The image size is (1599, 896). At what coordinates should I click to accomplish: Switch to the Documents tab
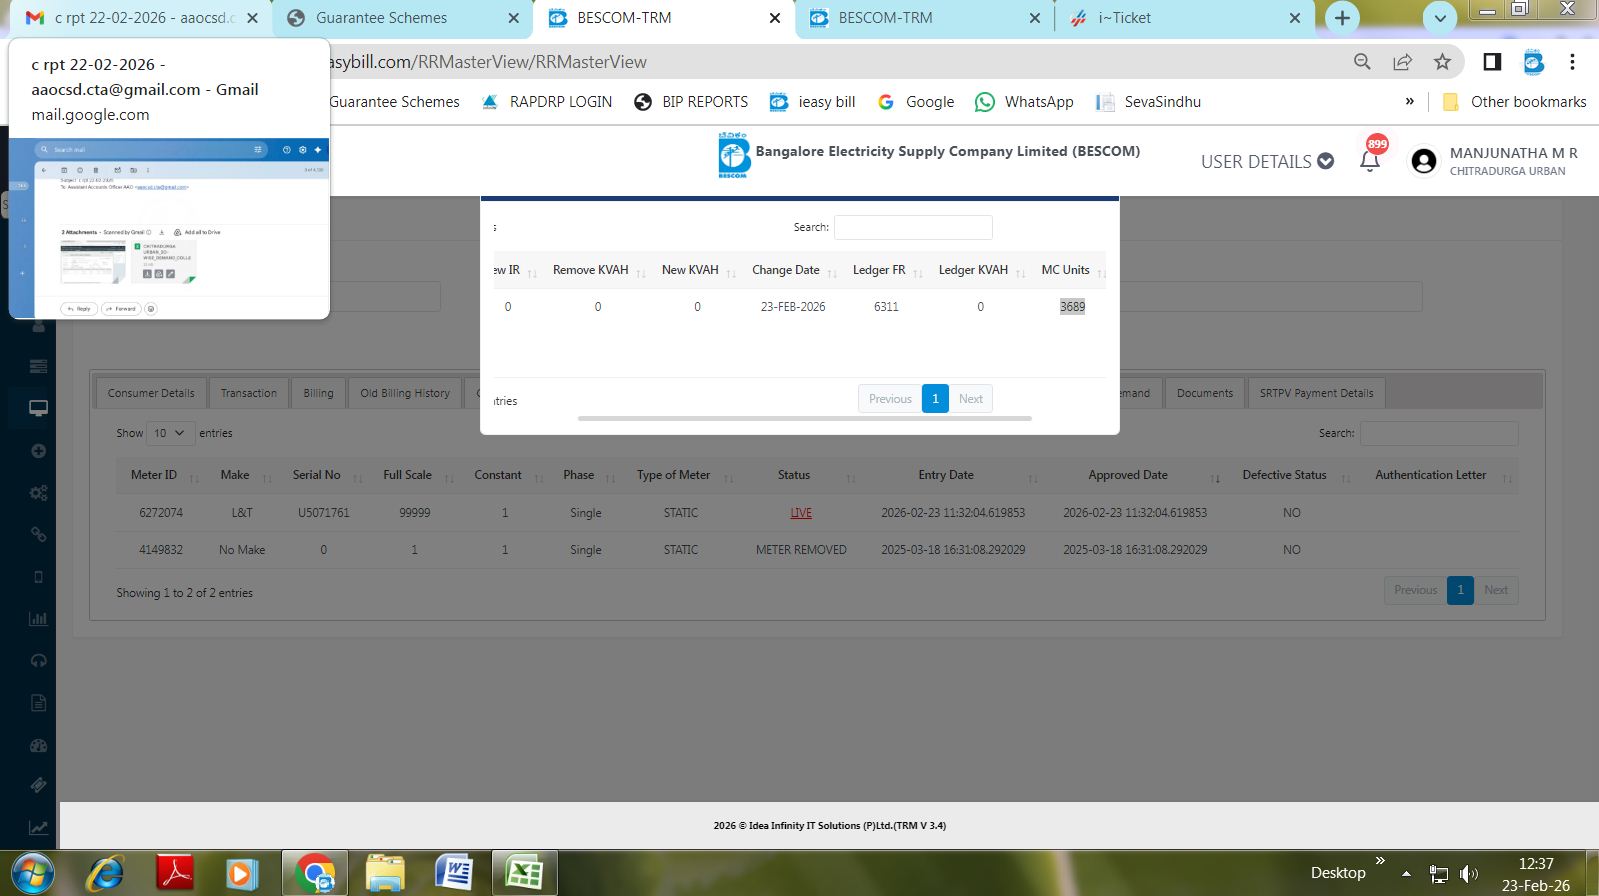(1205, 393)
